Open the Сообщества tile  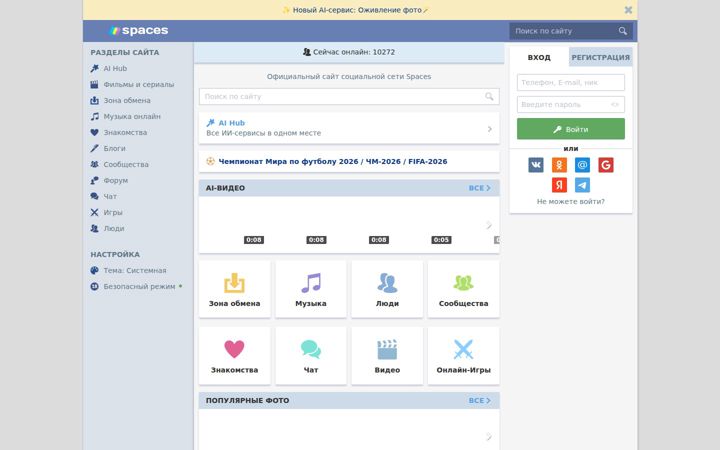463,289
